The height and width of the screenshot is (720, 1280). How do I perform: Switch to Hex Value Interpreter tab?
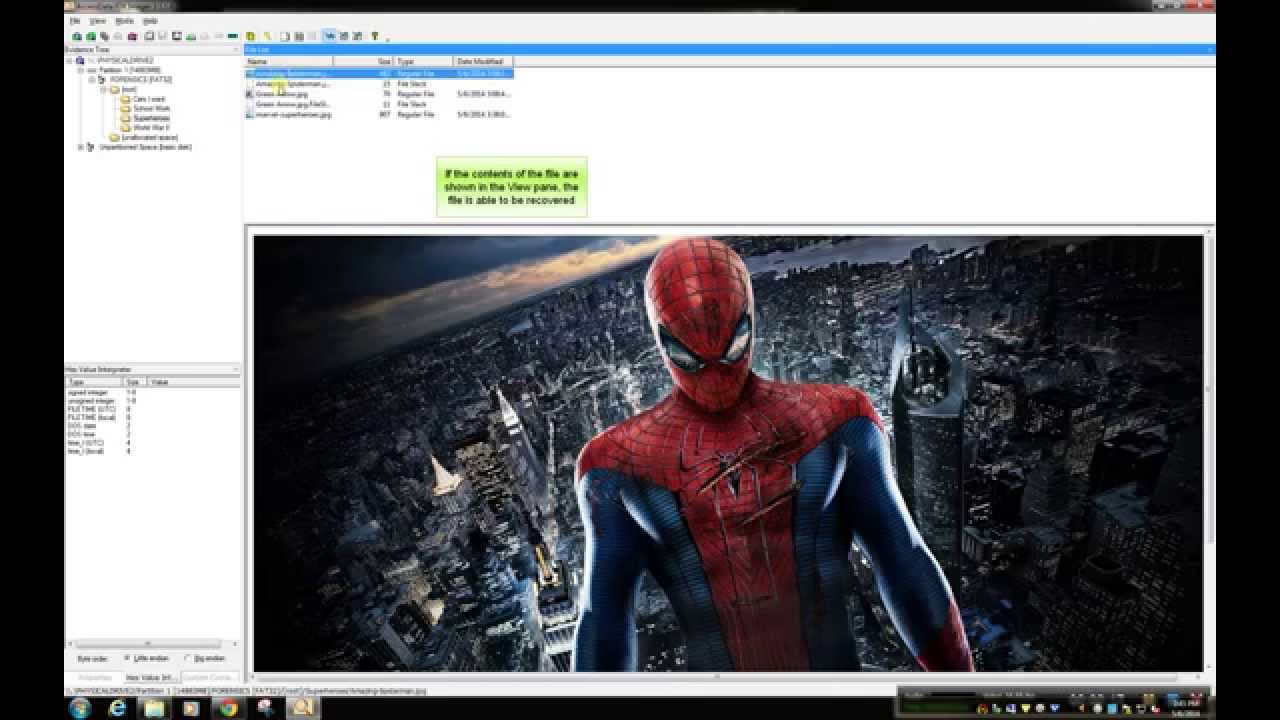151,677
